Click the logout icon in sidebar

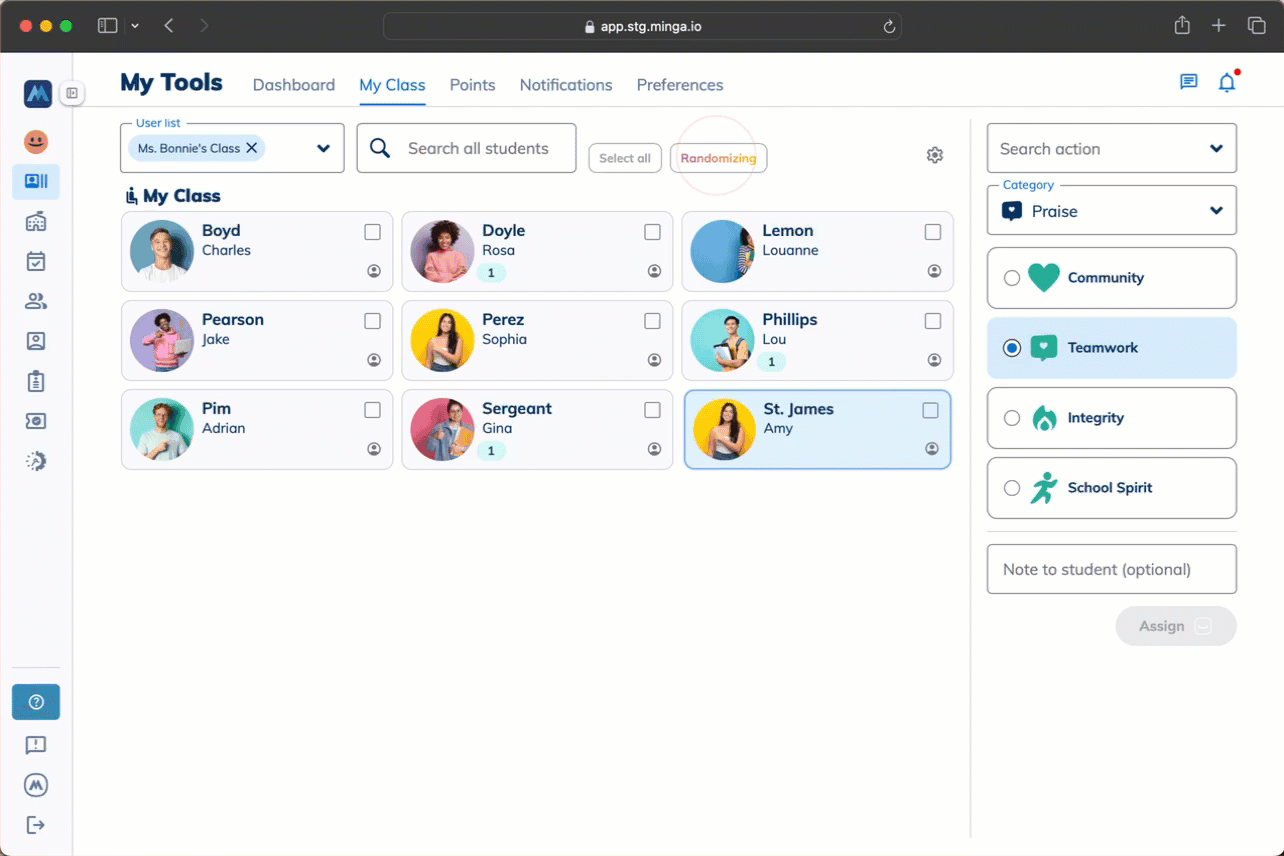point(36,825)
